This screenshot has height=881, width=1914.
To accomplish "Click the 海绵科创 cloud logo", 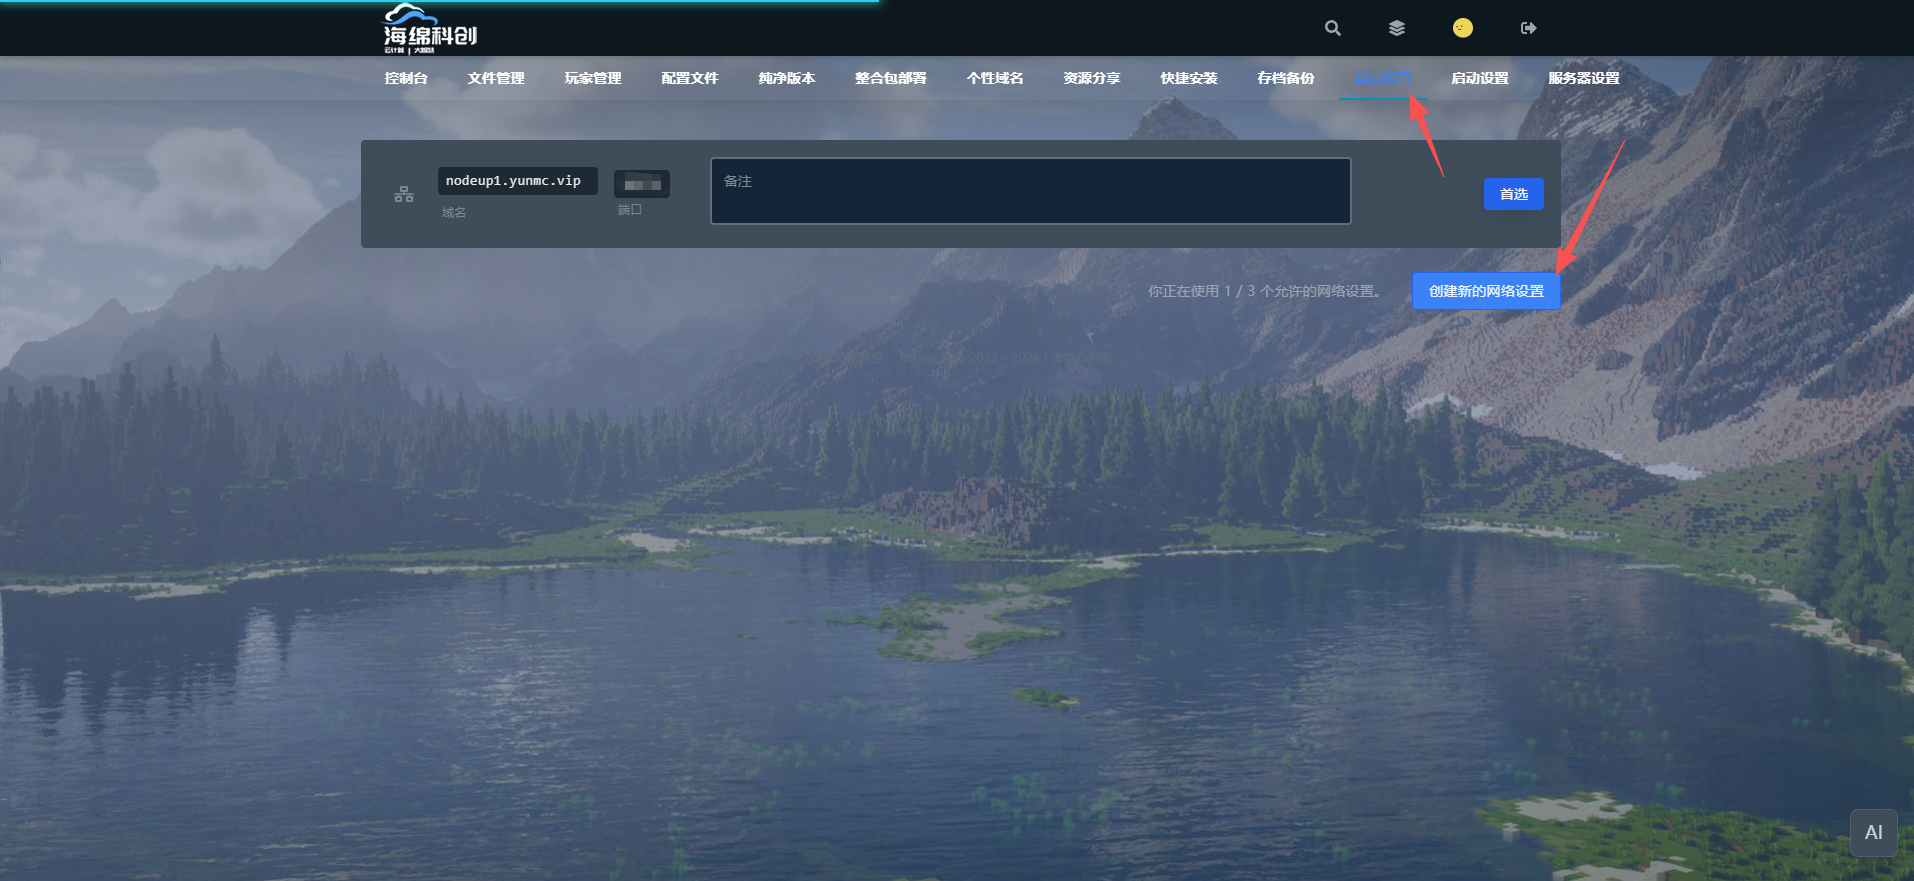I will click(430, 29).
